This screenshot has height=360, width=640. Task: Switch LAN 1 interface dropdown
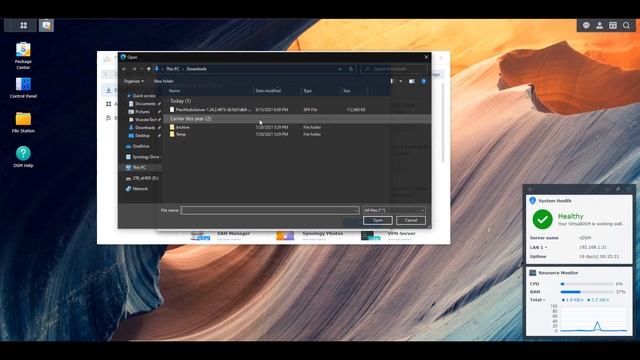[538, 247]
